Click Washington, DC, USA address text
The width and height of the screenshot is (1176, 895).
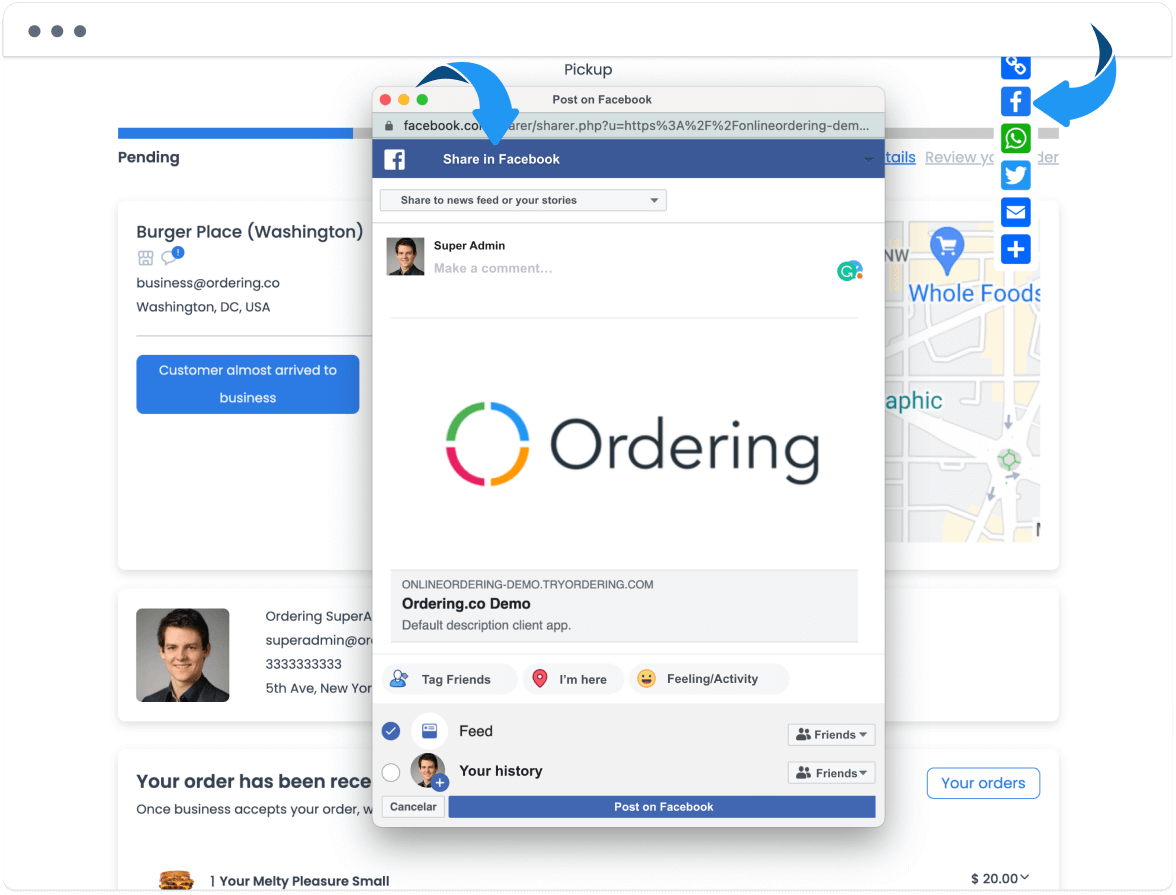point(203,307)
